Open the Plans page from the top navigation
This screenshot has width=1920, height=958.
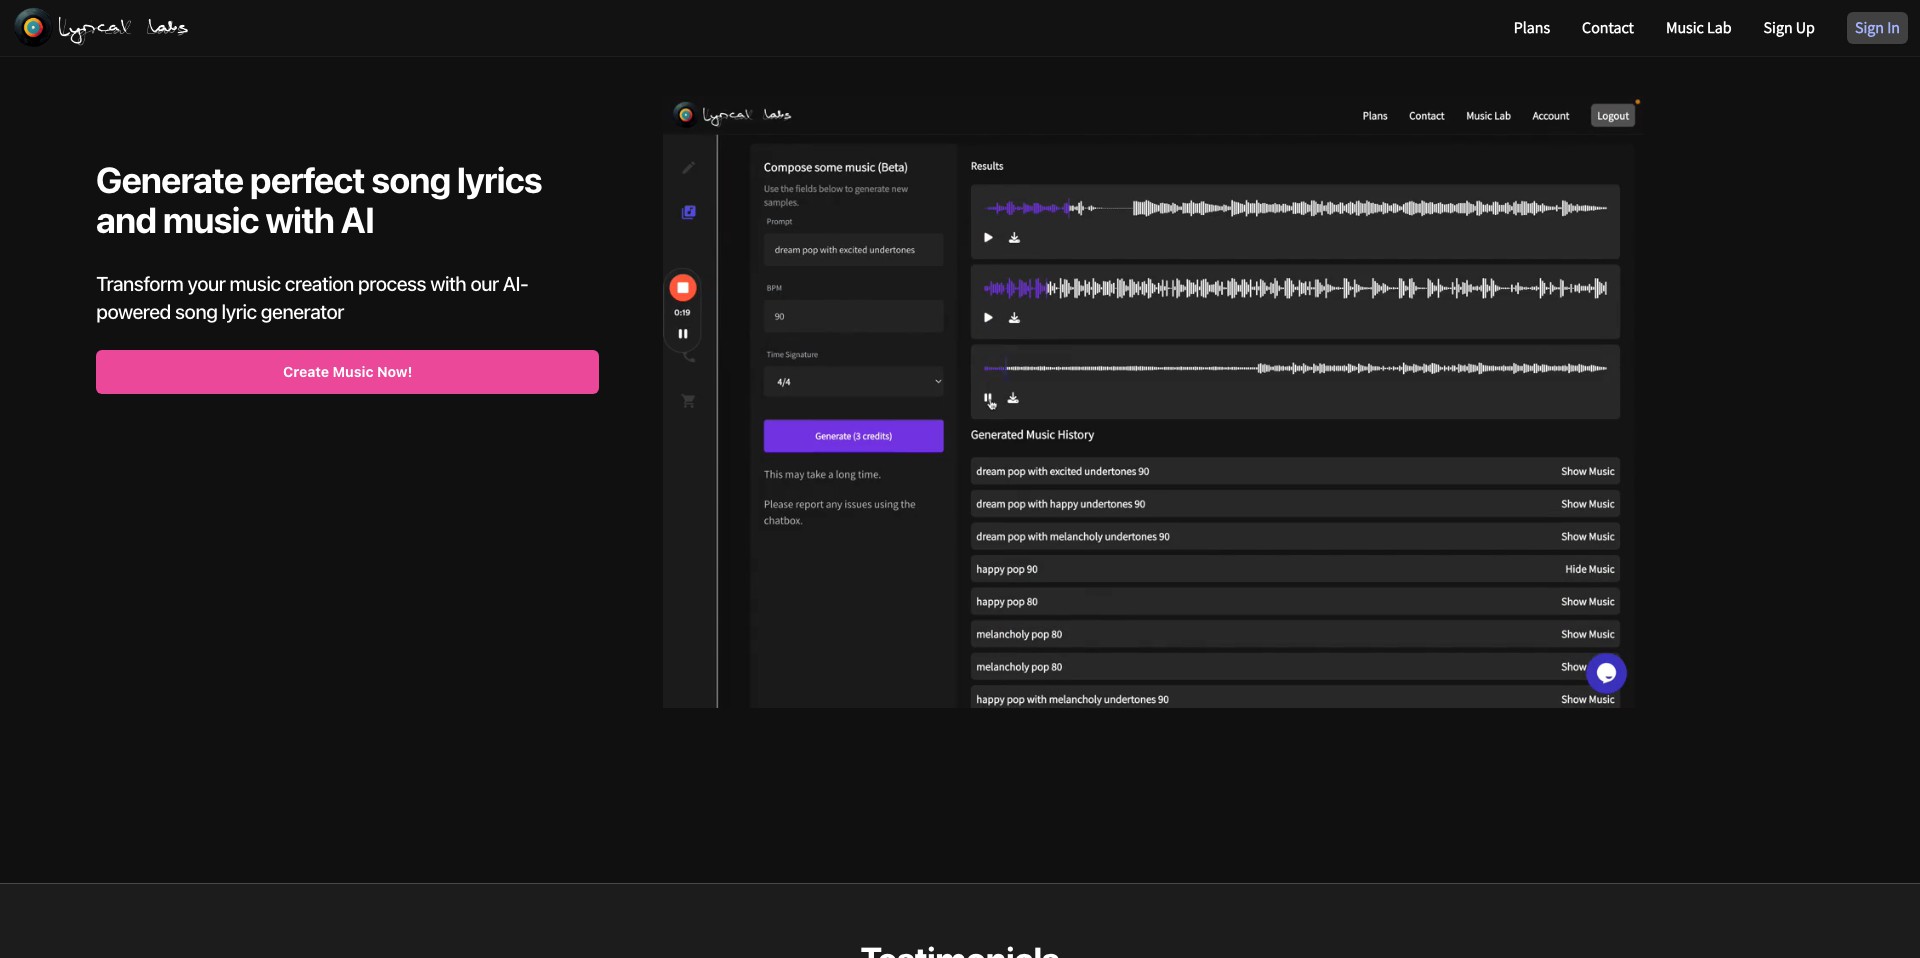pyautogui.click(x=1531, y=28)
